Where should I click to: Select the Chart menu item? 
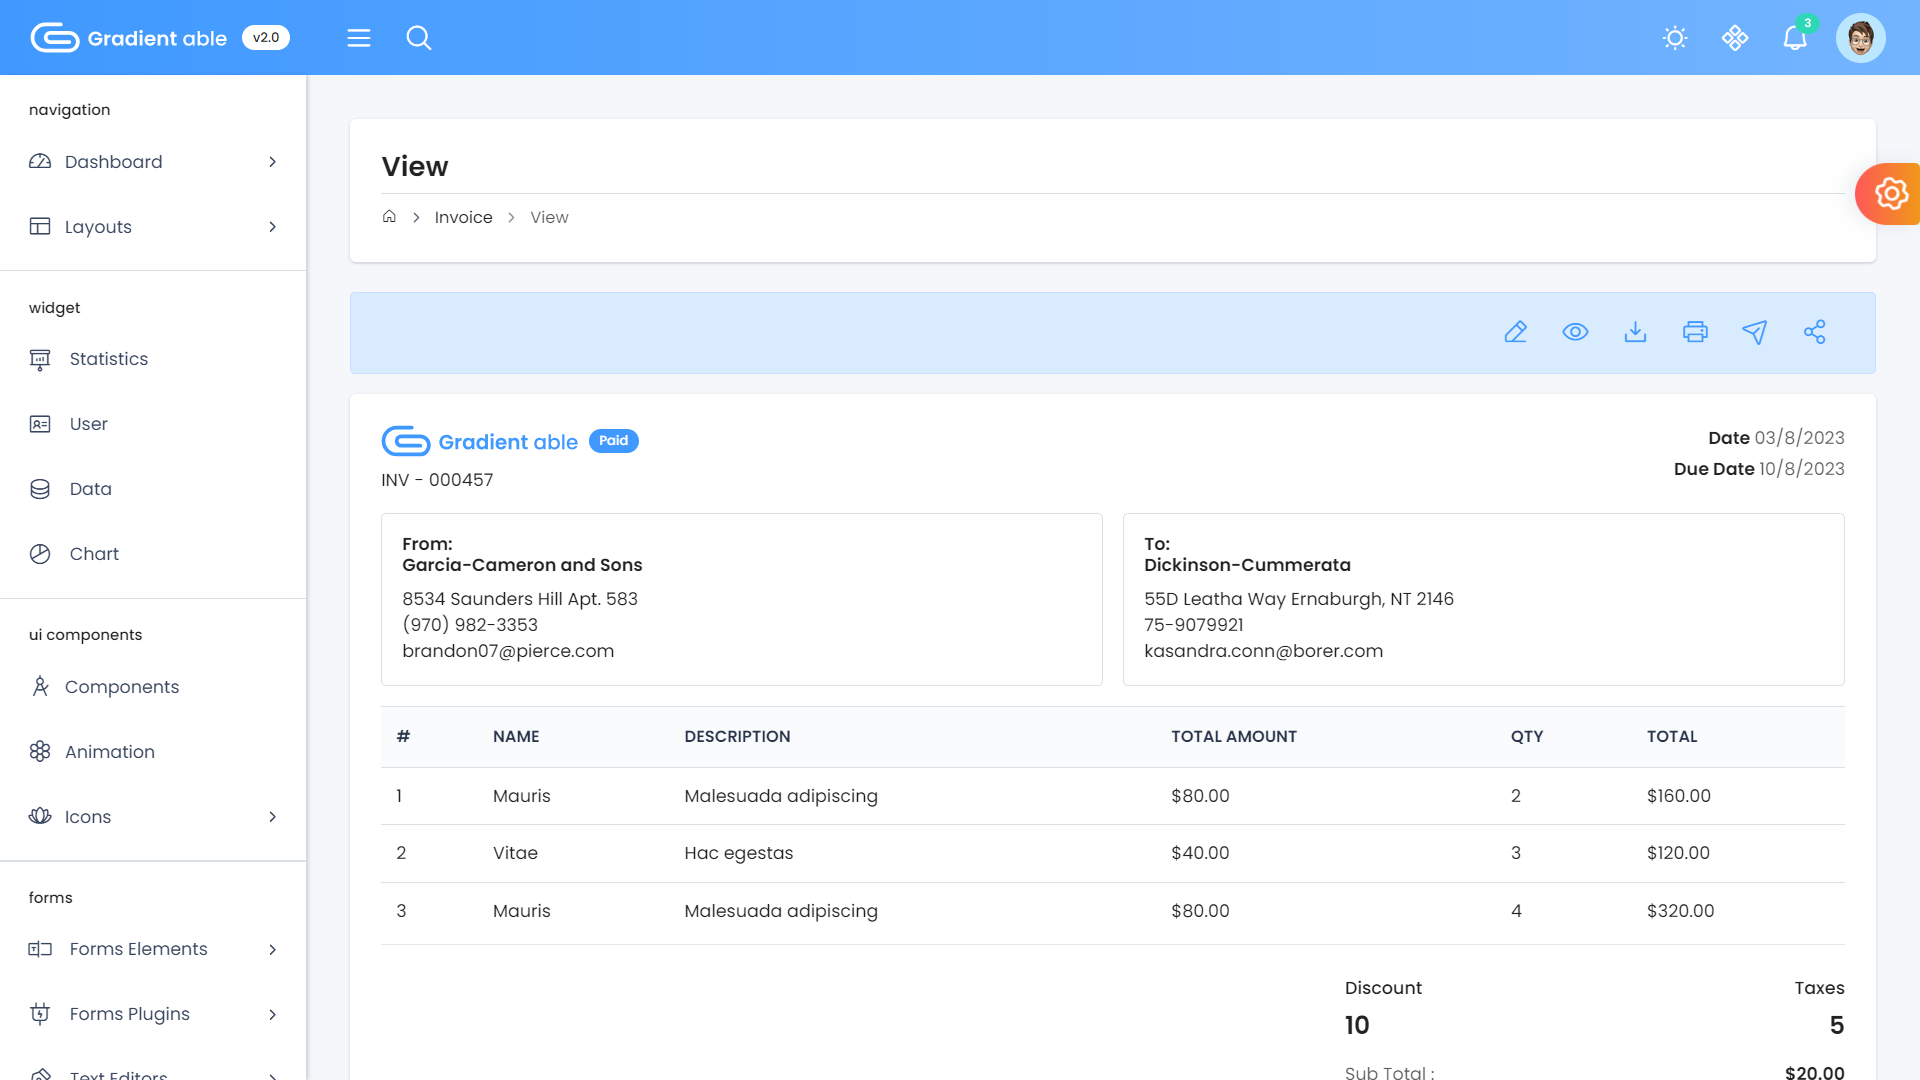click(94, 554)
